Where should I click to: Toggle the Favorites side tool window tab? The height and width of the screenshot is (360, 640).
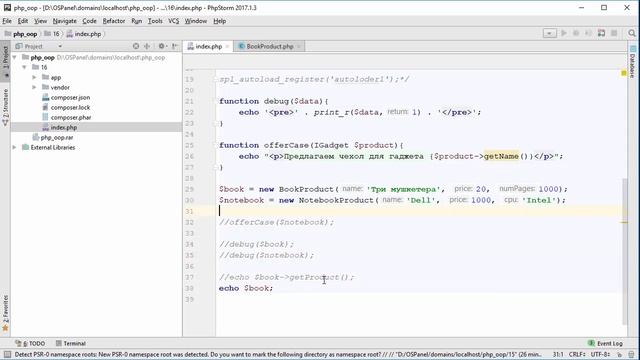5,313
